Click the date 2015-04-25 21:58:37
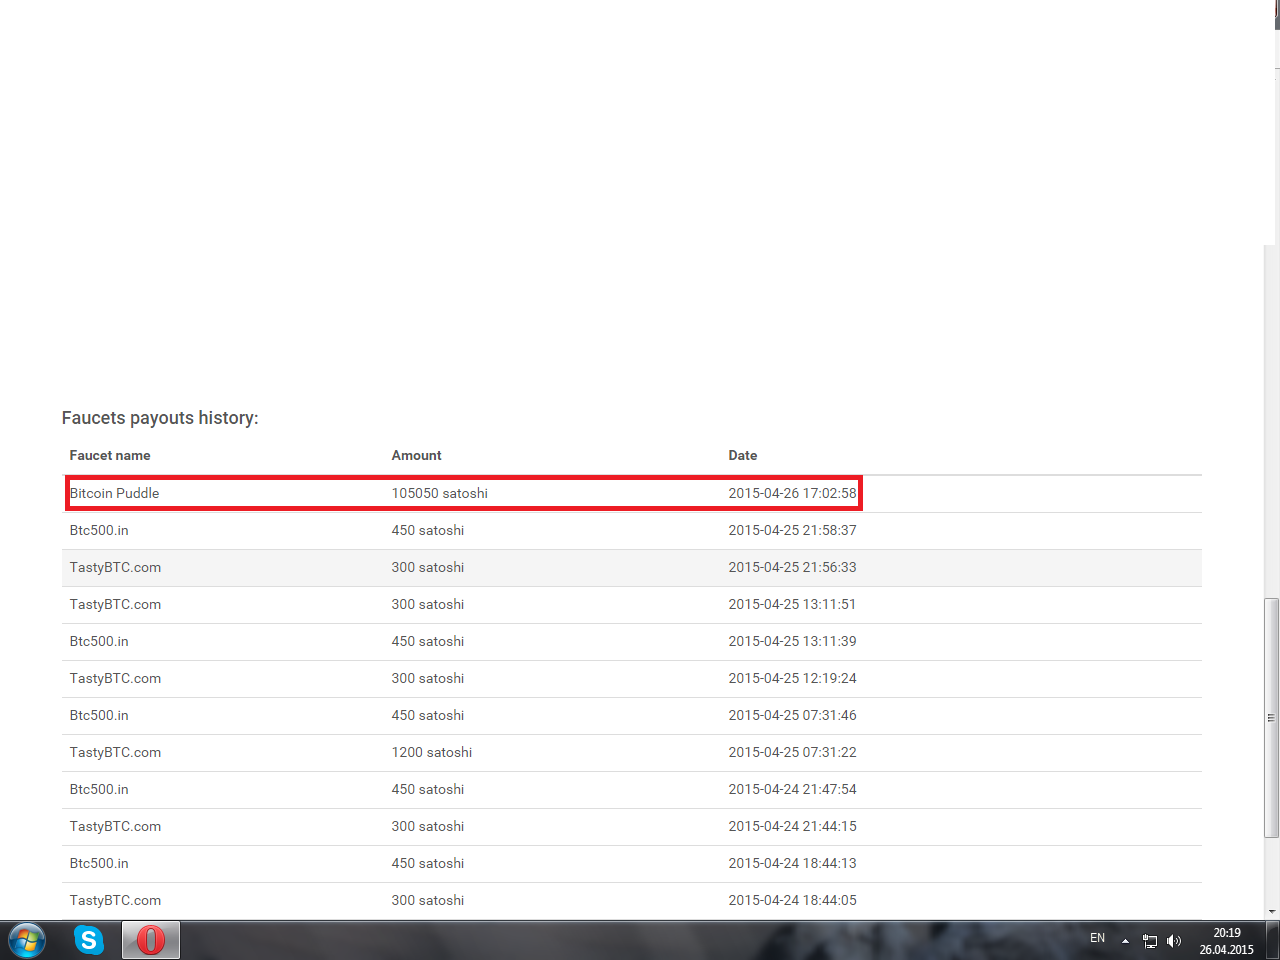The width and height of the screenshot is (1280, 960). pos(792,530)
